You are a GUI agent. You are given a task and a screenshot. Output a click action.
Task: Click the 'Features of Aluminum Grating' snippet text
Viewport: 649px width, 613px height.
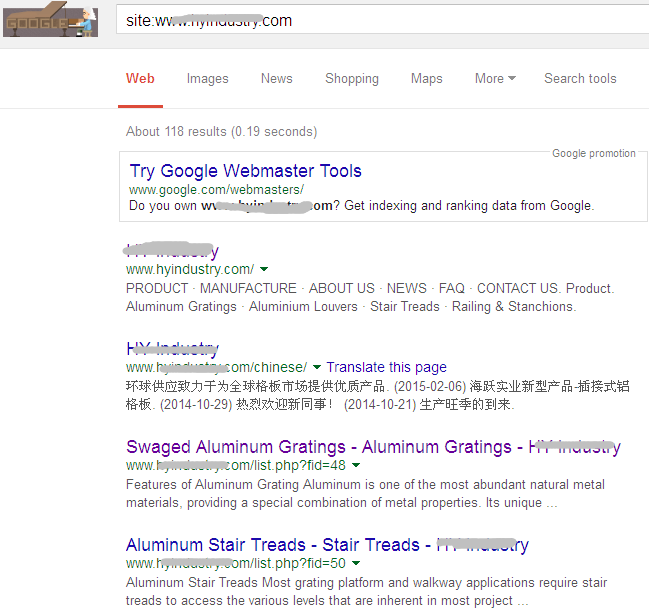(365, 493)
